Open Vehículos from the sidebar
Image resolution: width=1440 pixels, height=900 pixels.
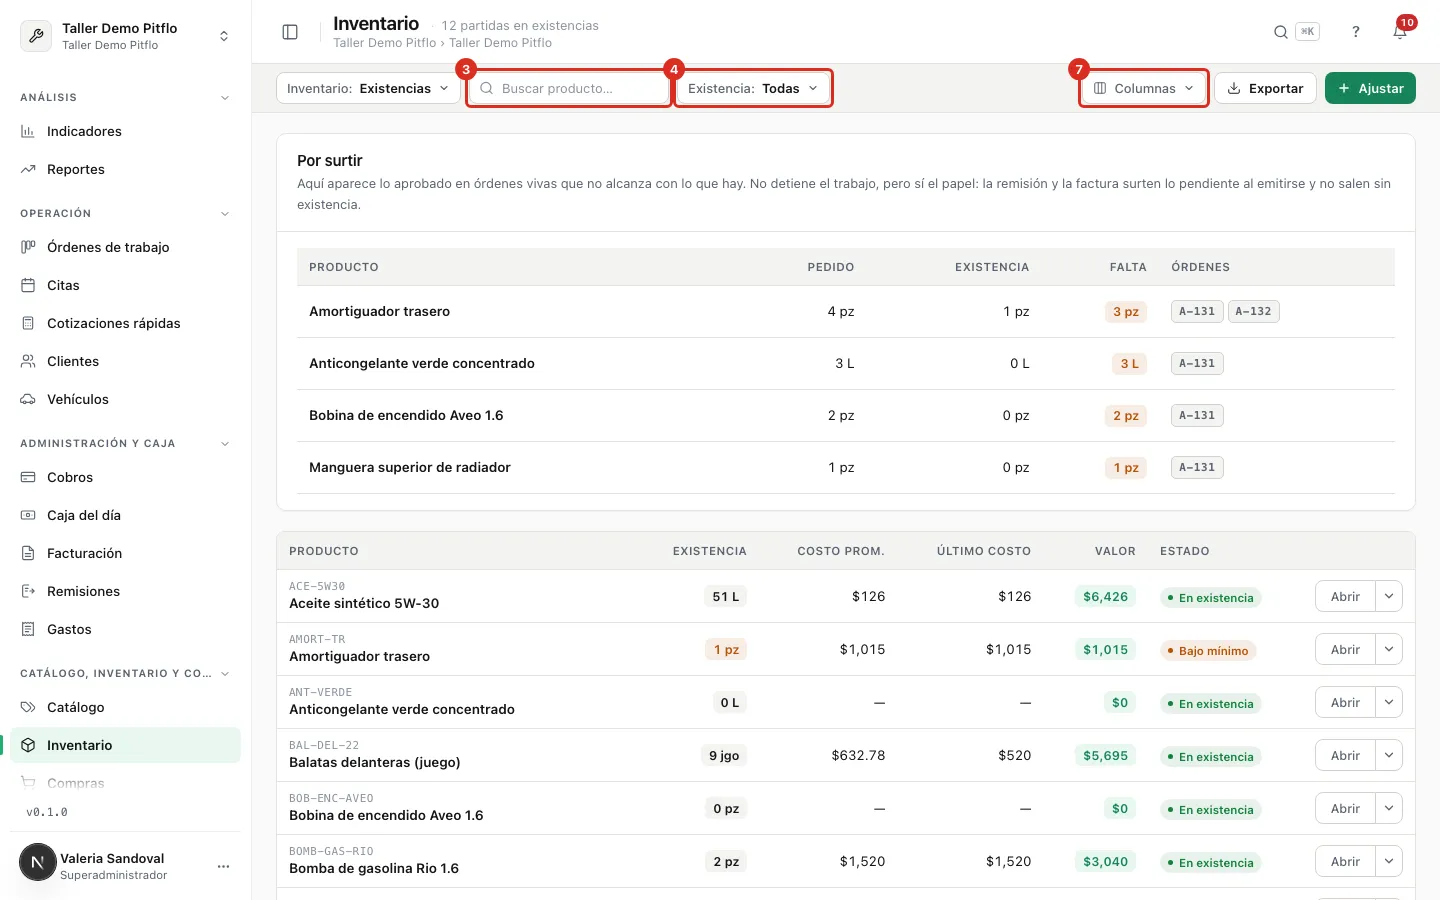coord(125,399)
